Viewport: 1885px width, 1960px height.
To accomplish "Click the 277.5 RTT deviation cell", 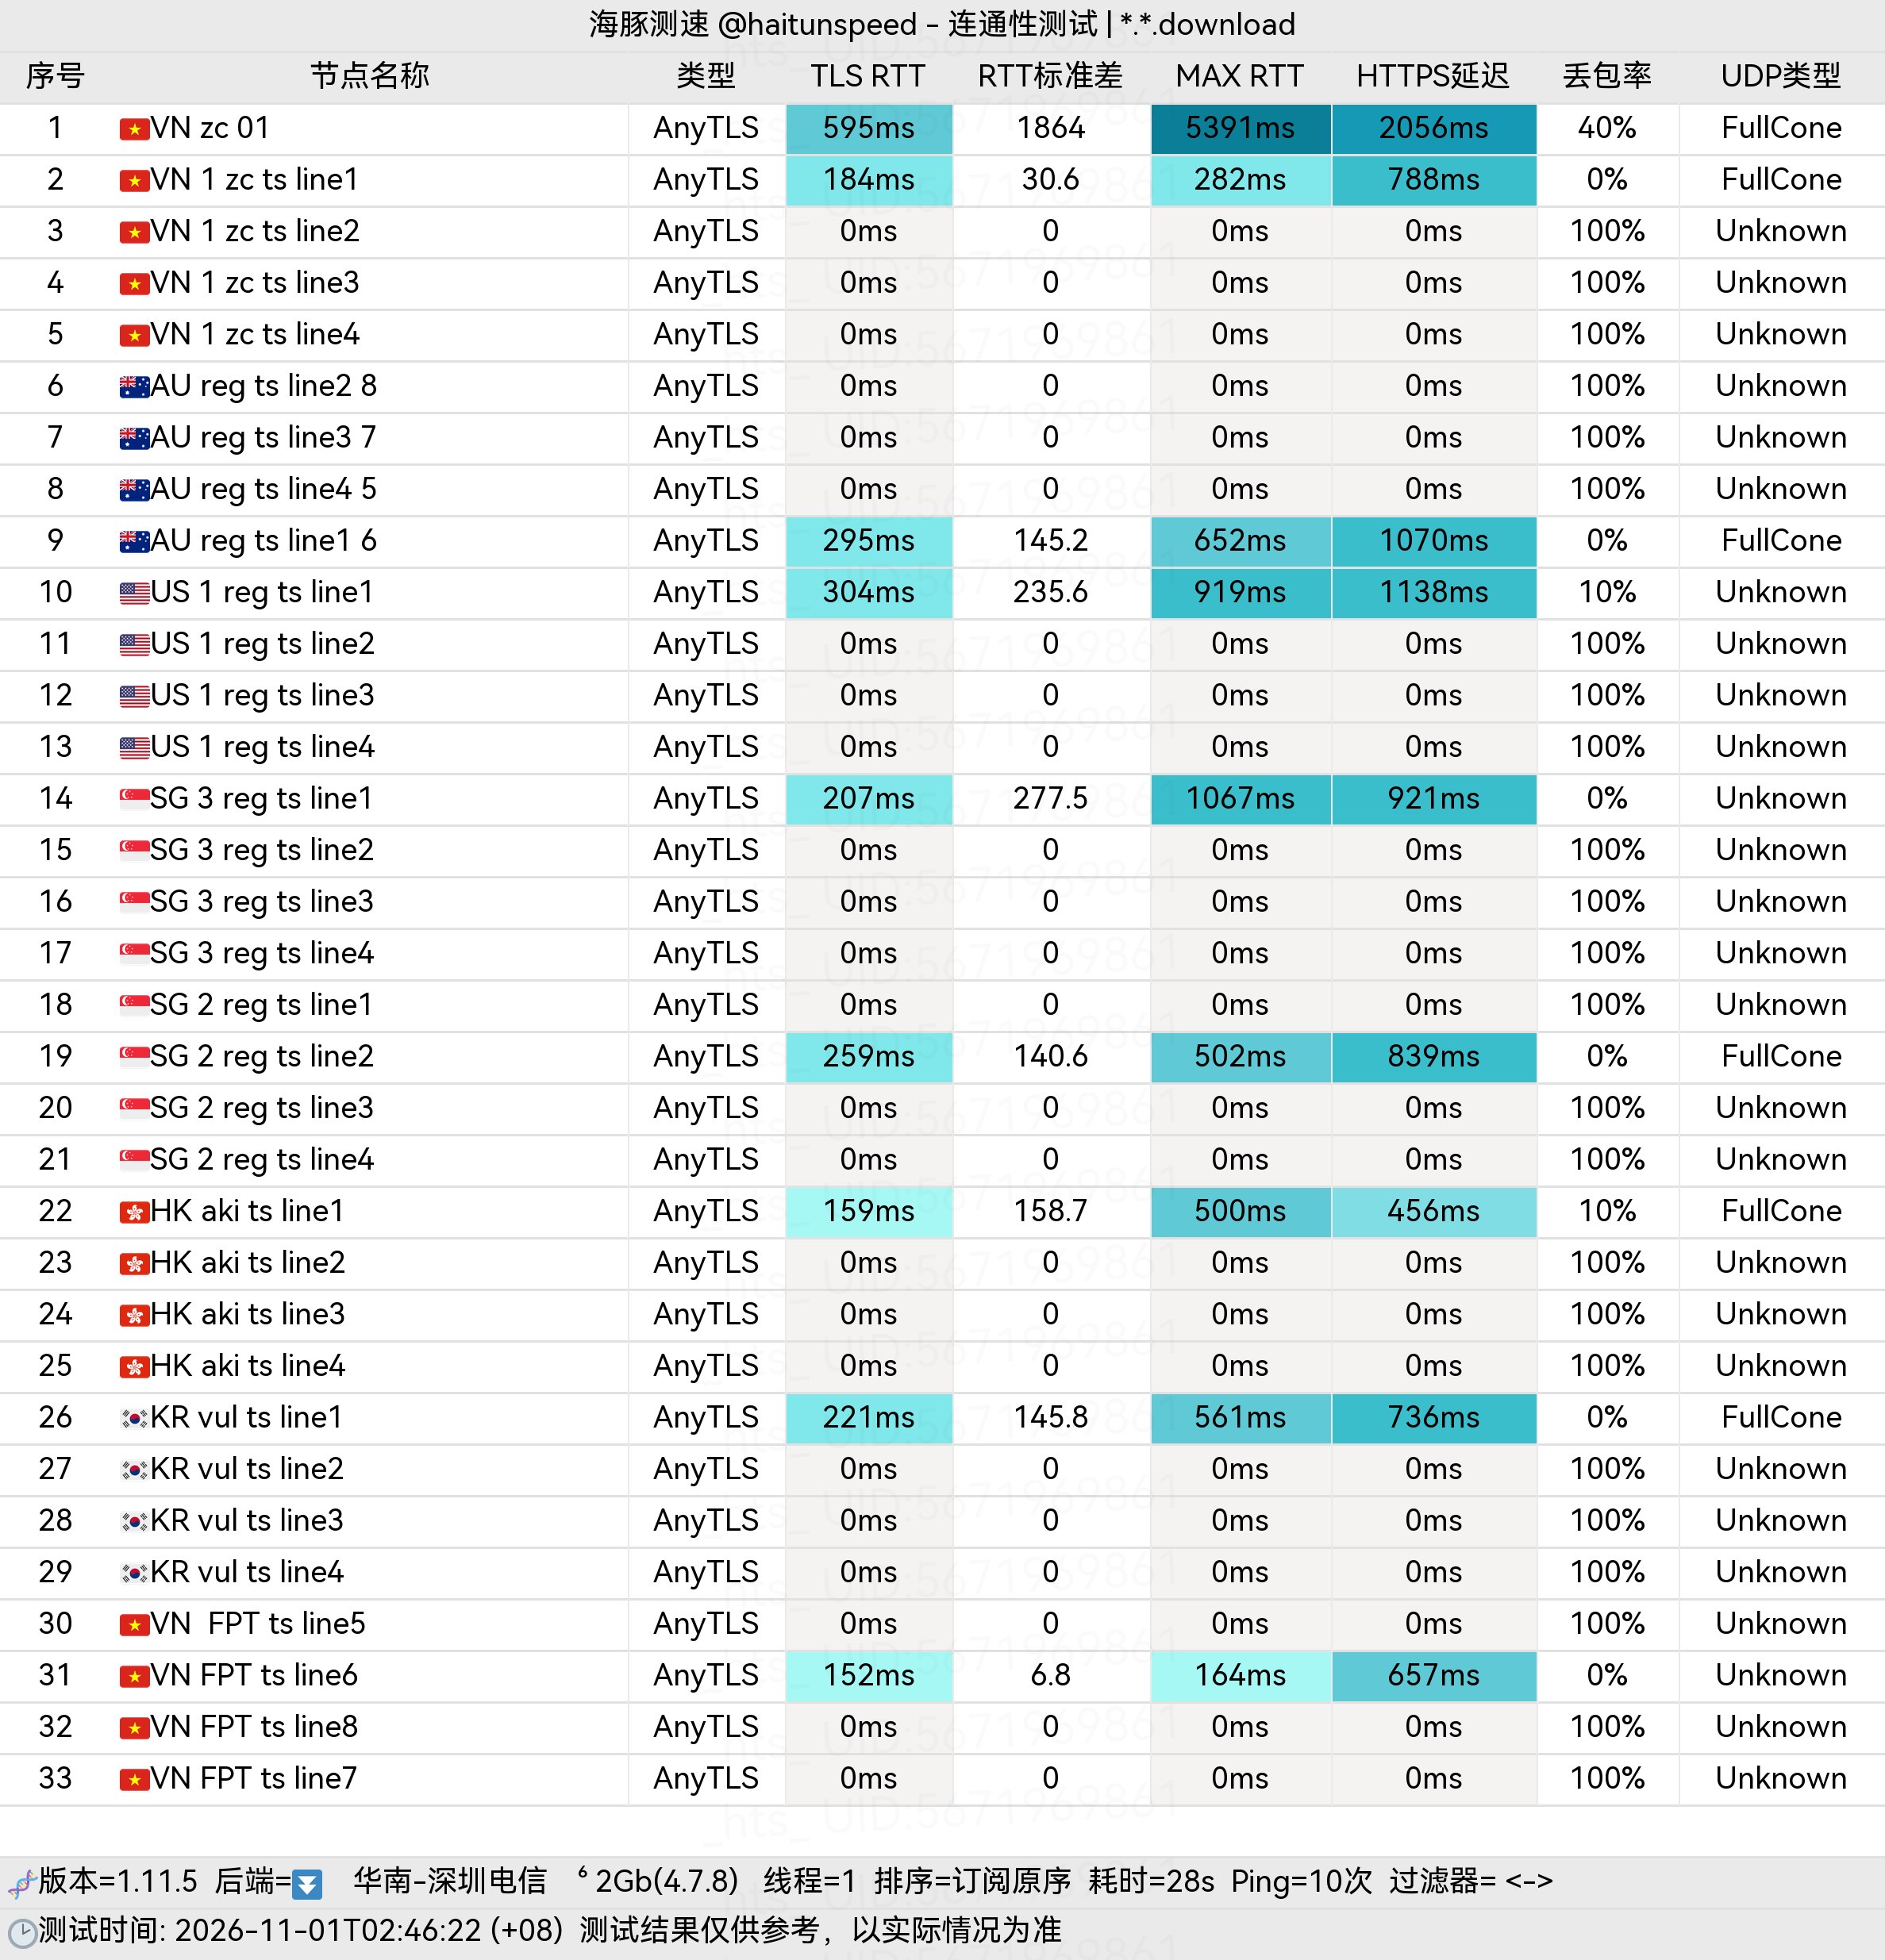I will [1050, 799].
